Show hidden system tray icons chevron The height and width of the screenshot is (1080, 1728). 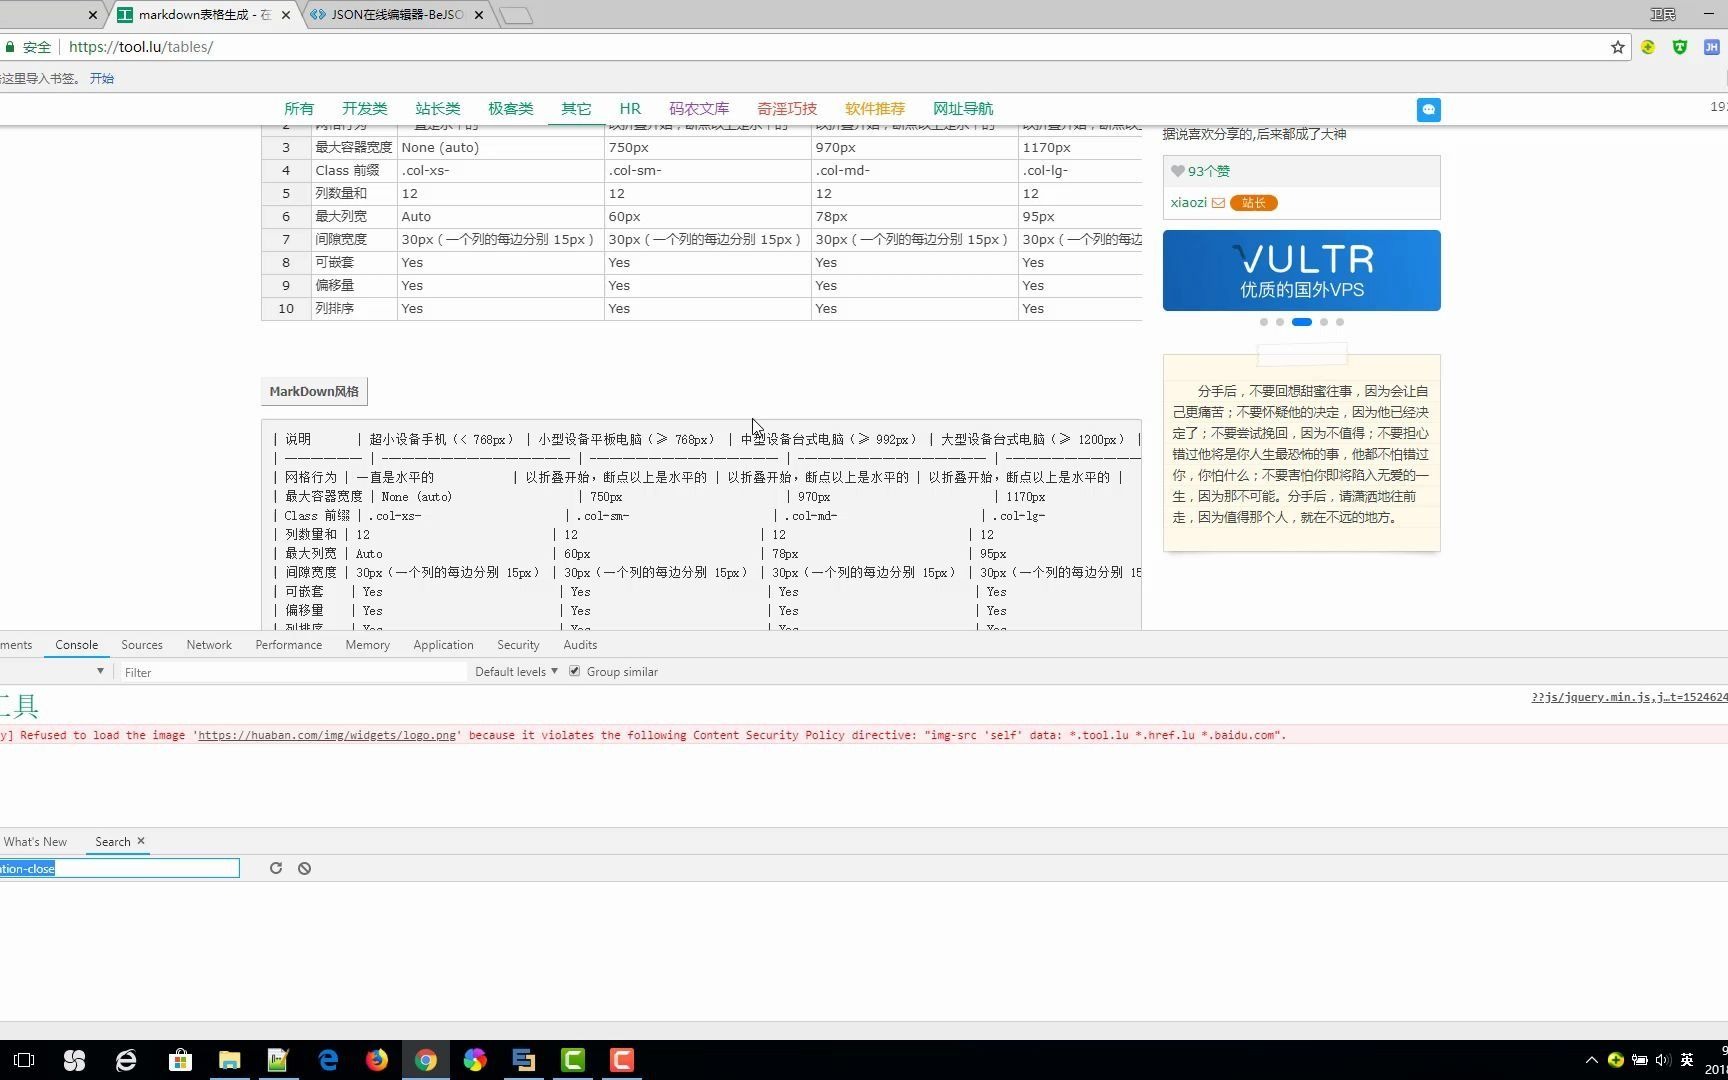coord(1591,1060)
